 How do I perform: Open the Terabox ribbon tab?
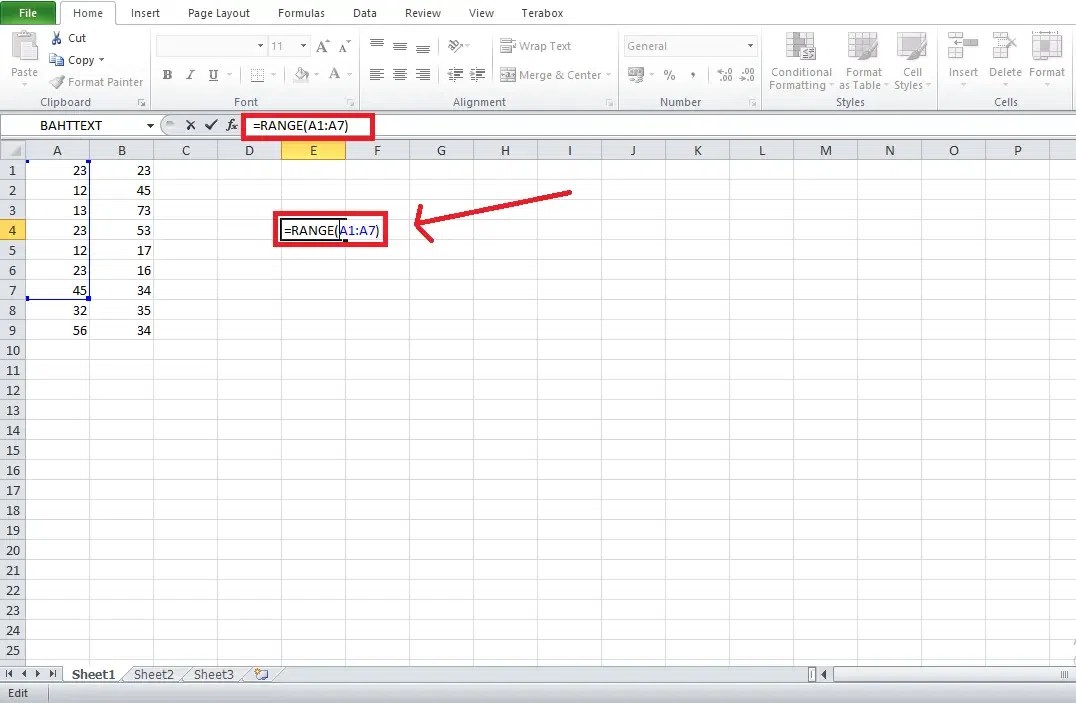click(x=541, y=12)
